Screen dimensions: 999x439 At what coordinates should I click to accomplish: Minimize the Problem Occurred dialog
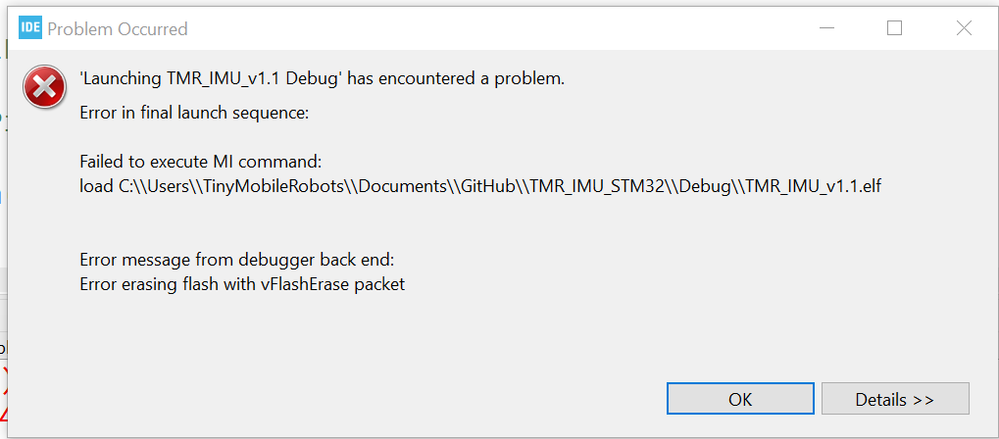825,29
